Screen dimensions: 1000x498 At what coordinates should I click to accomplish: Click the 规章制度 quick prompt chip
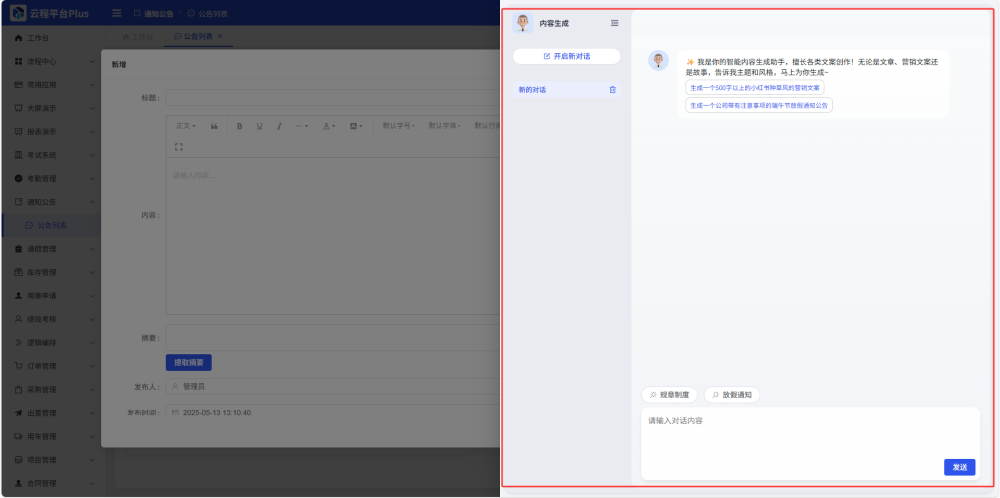point(669,395)
